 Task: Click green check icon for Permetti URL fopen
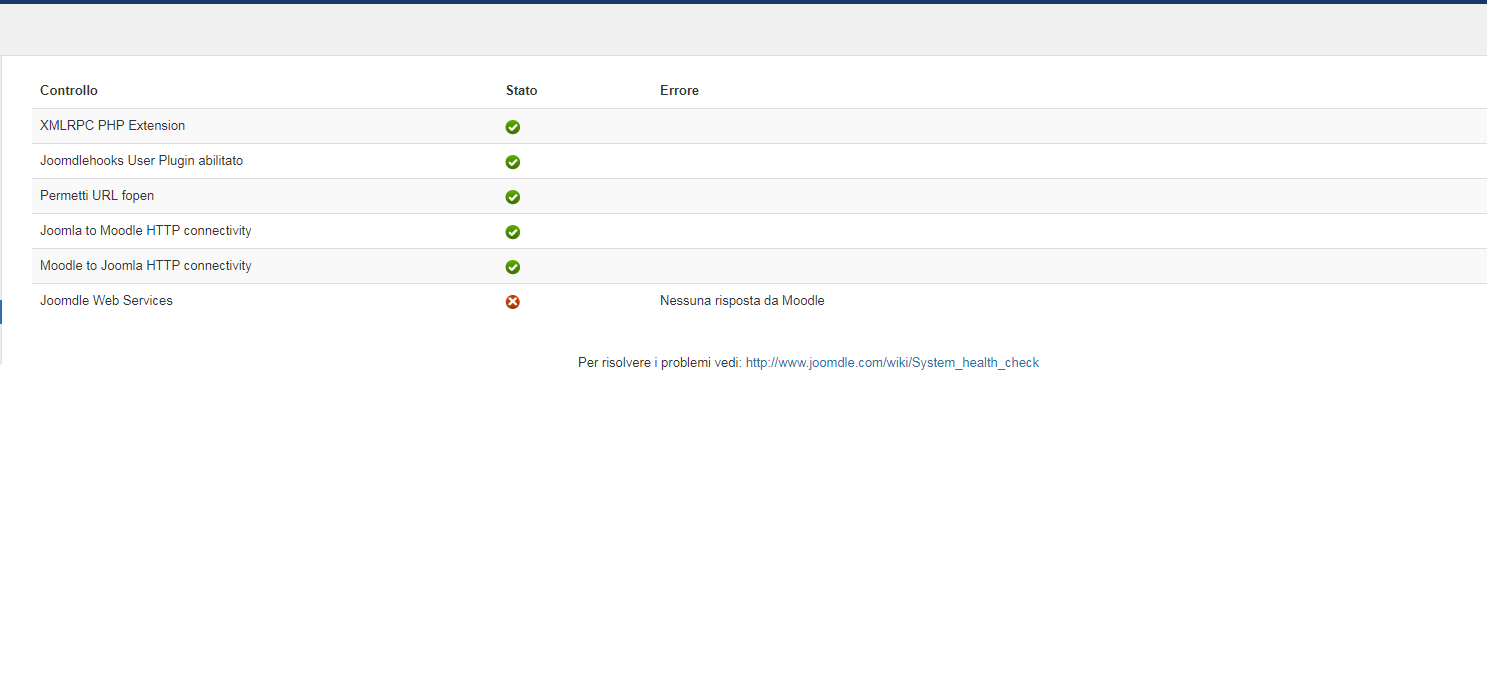pyautogui.click(x=512, y=197)
